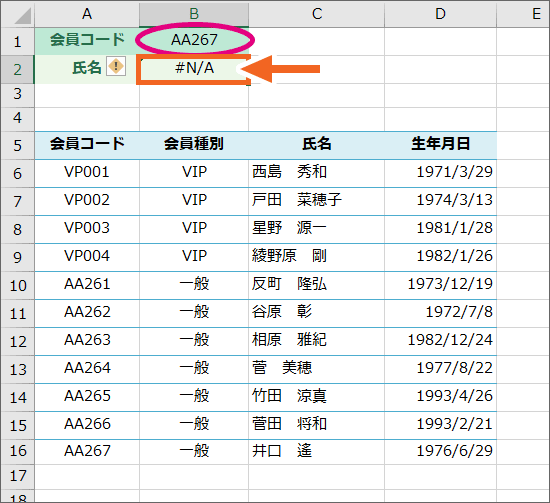Select row 2 header

[18, 69]
